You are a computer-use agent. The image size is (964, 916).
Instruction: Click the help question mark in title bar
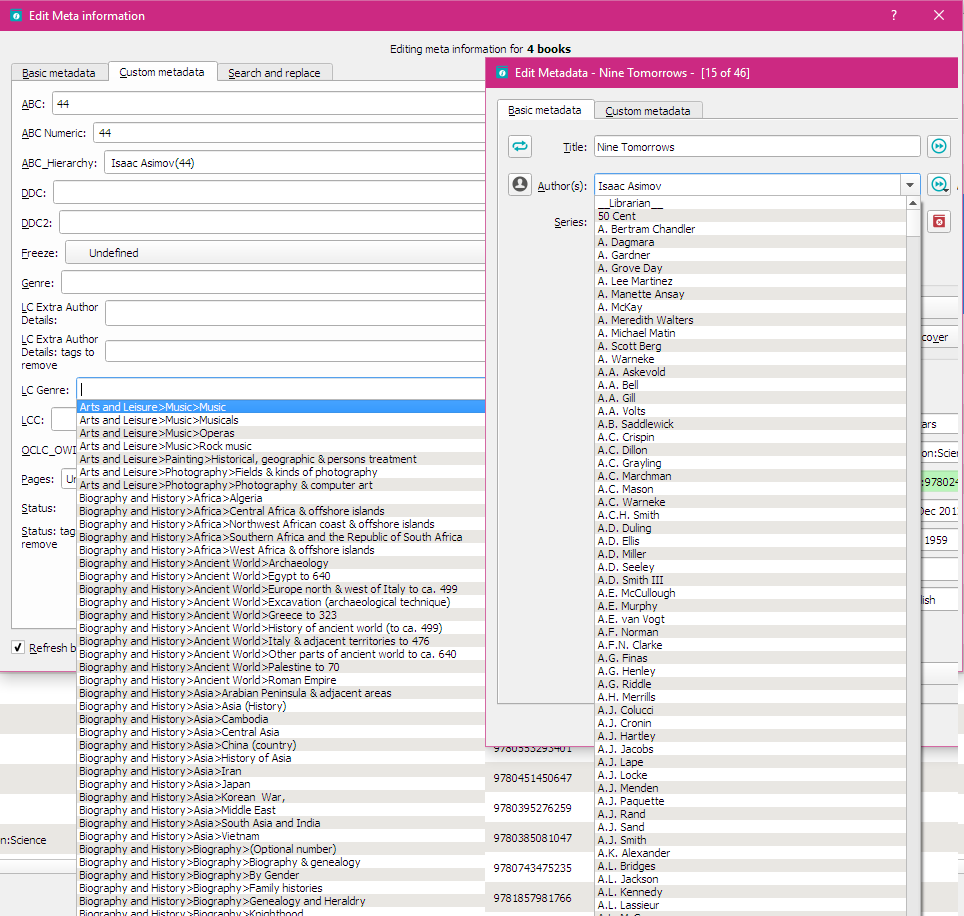point(894,15)
